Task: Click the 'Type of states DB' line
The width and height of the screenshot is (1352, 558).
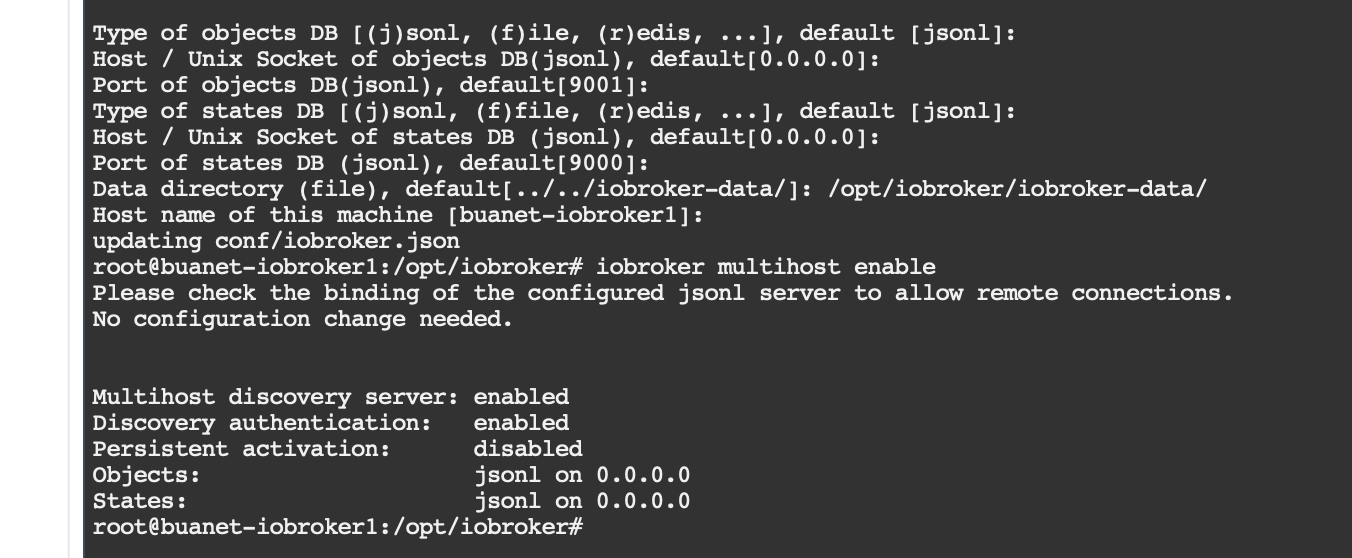Action: coord(554,111)
